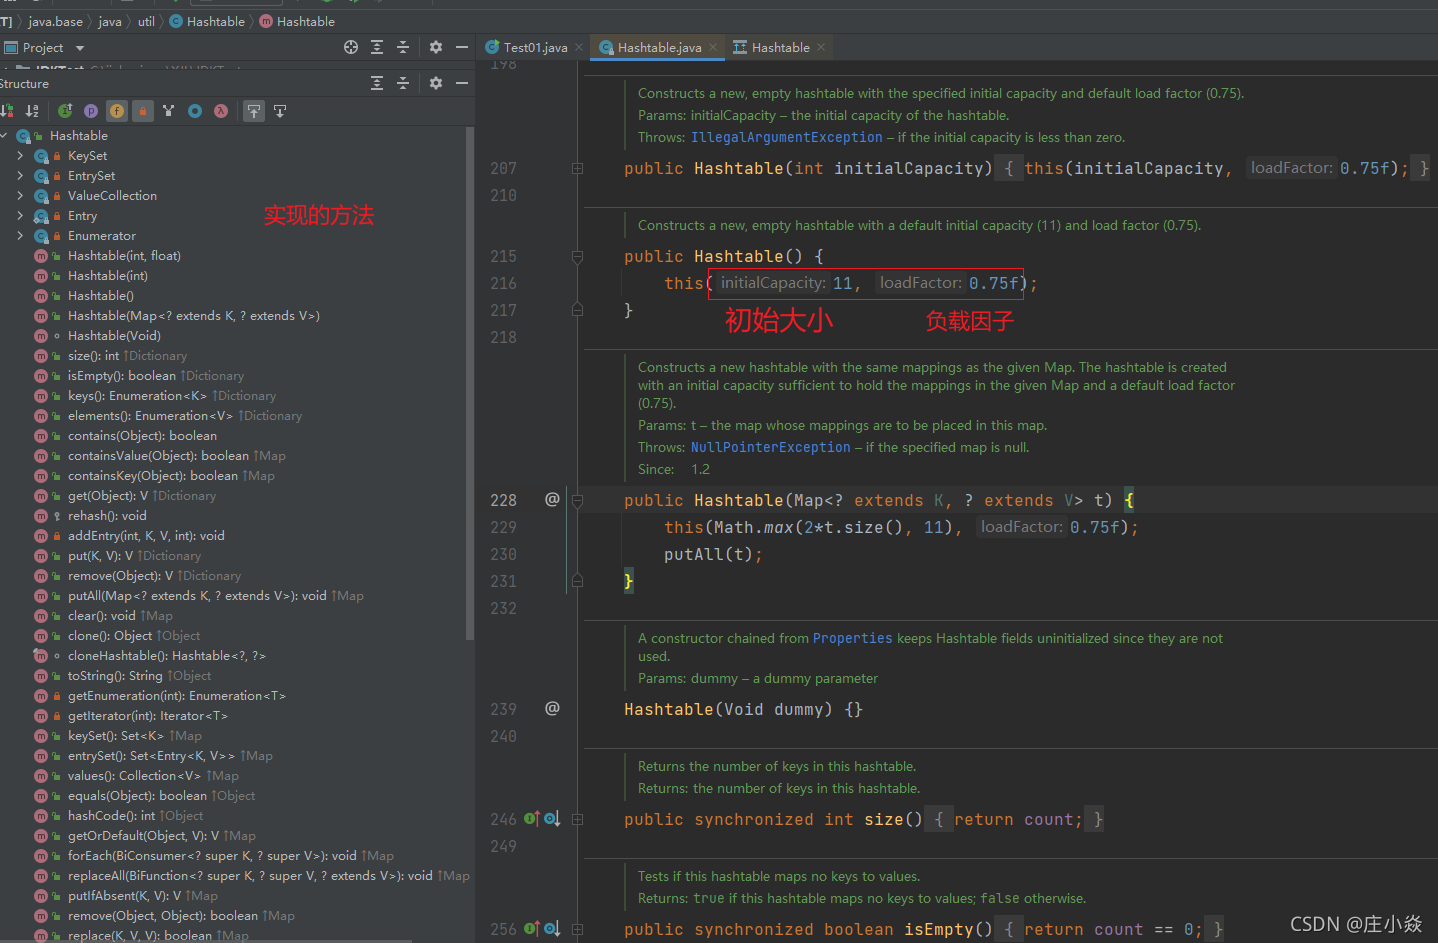
Task: Toggle Show Properties purple p icon
Action: [x=91, y=111]
